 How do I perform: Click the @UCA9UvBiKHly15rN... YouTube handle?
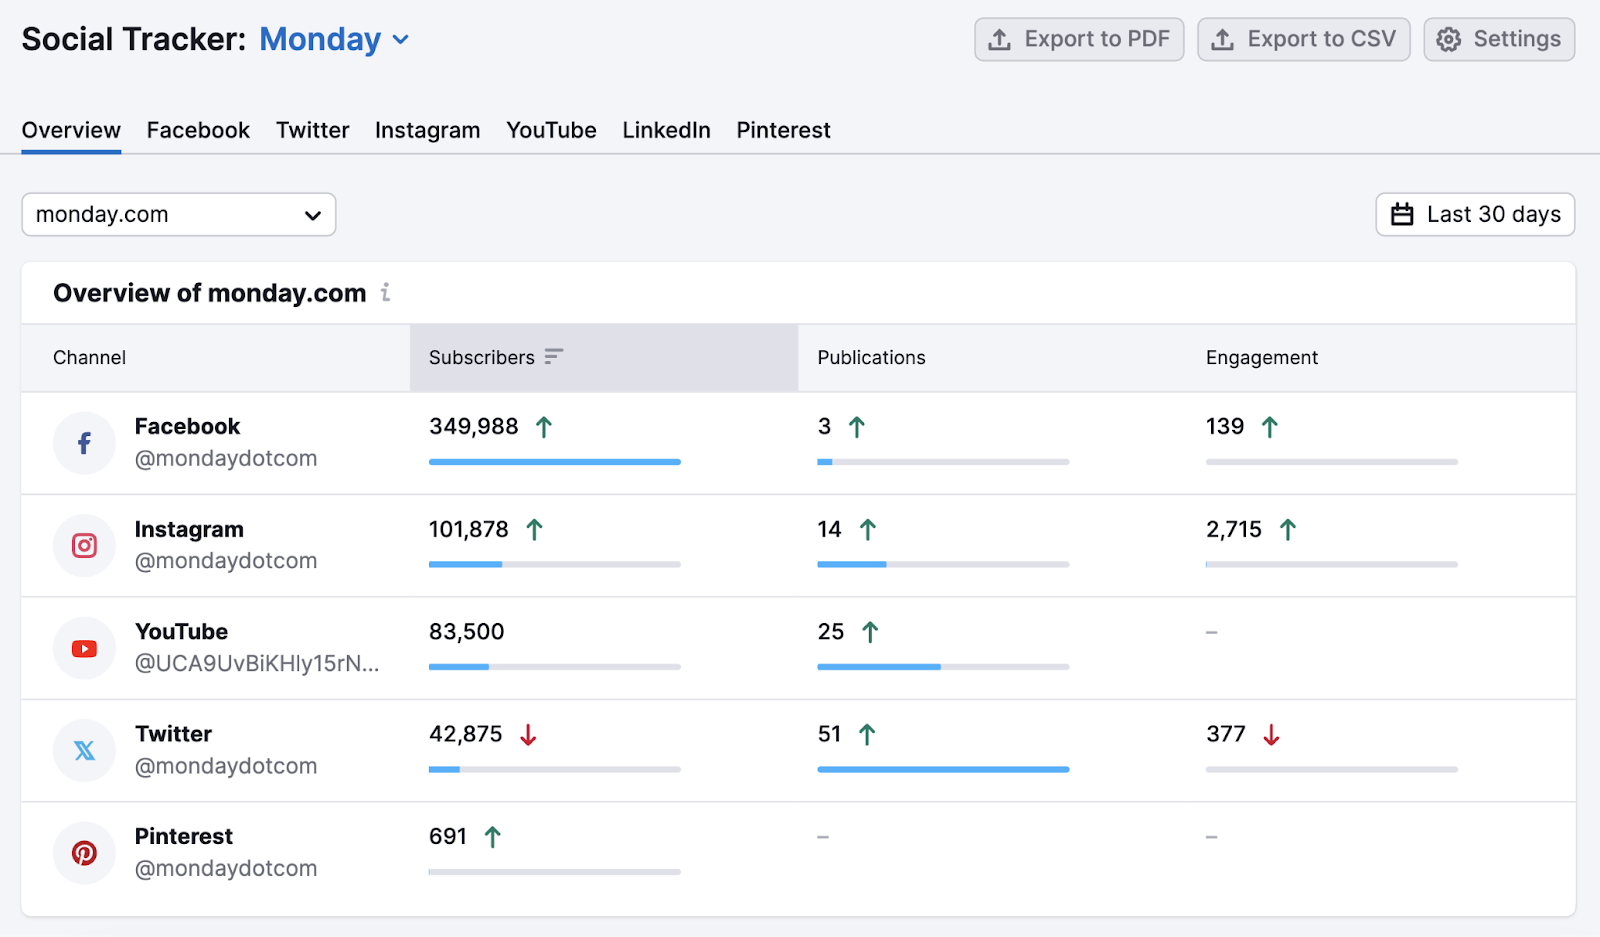257,663
